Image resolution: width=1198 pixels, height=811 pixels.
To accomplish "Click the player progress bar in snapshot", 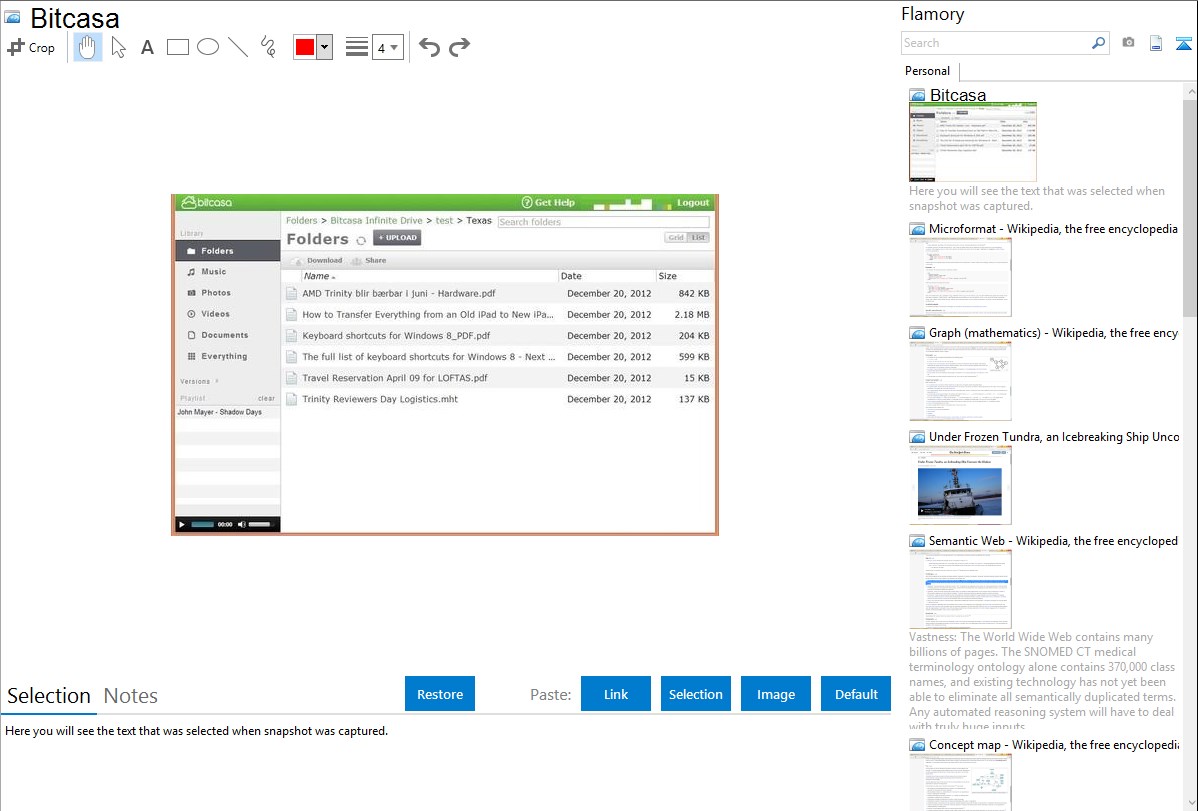I will pos(202,524).
